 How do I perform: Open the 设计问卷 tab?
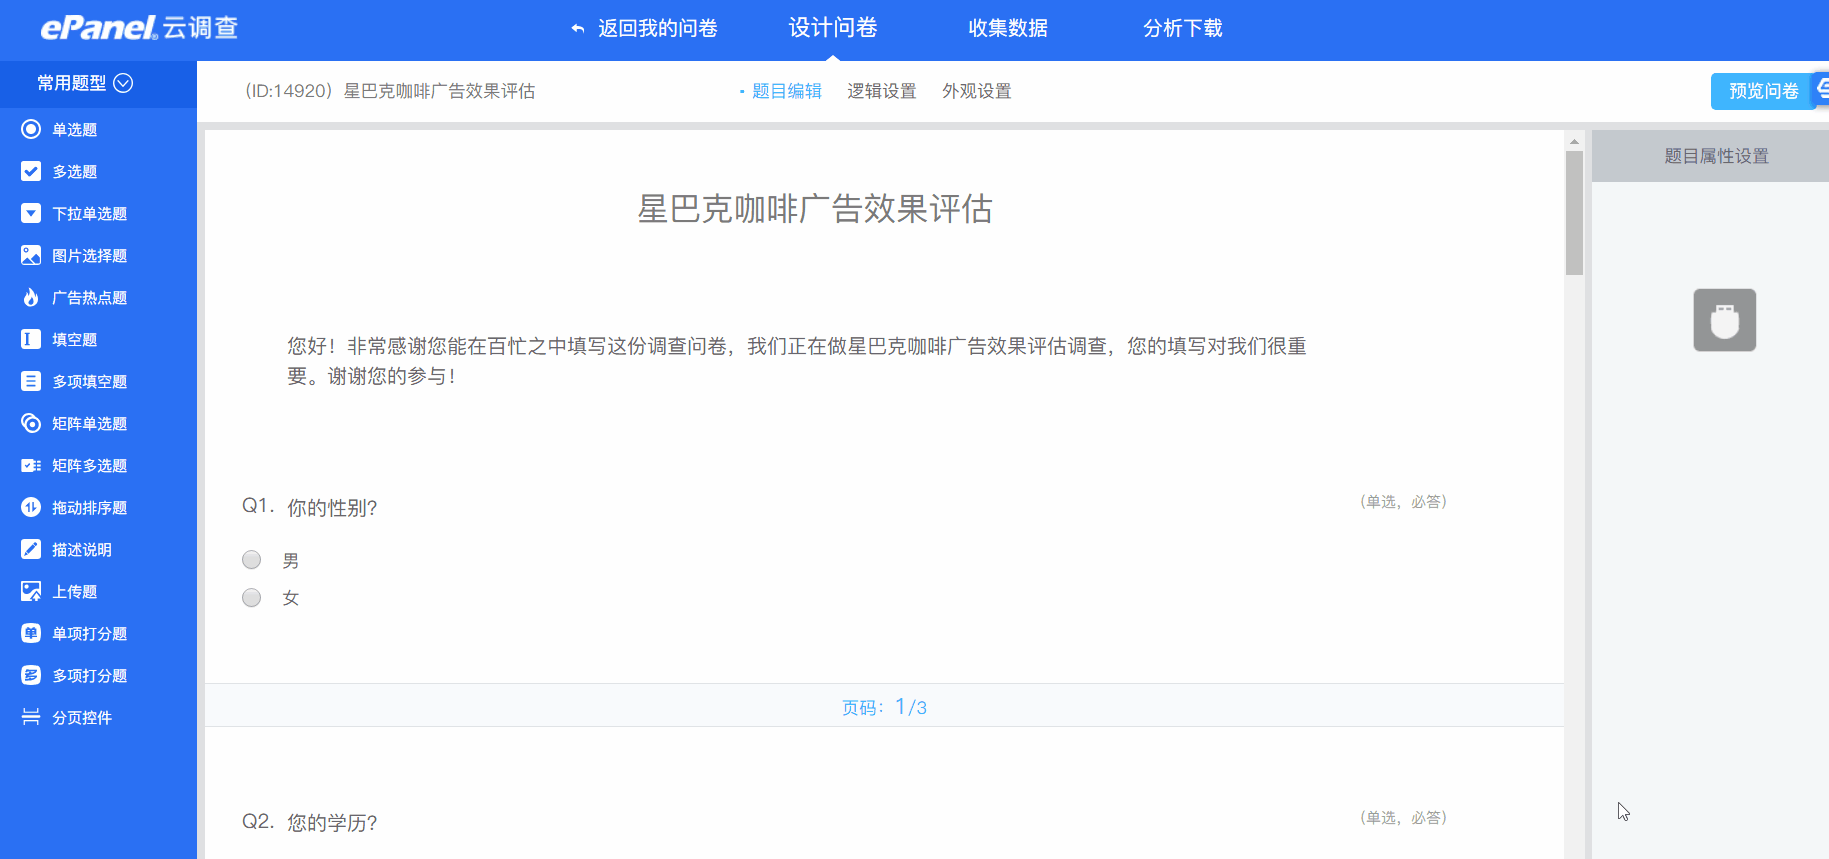click(833, 28)
